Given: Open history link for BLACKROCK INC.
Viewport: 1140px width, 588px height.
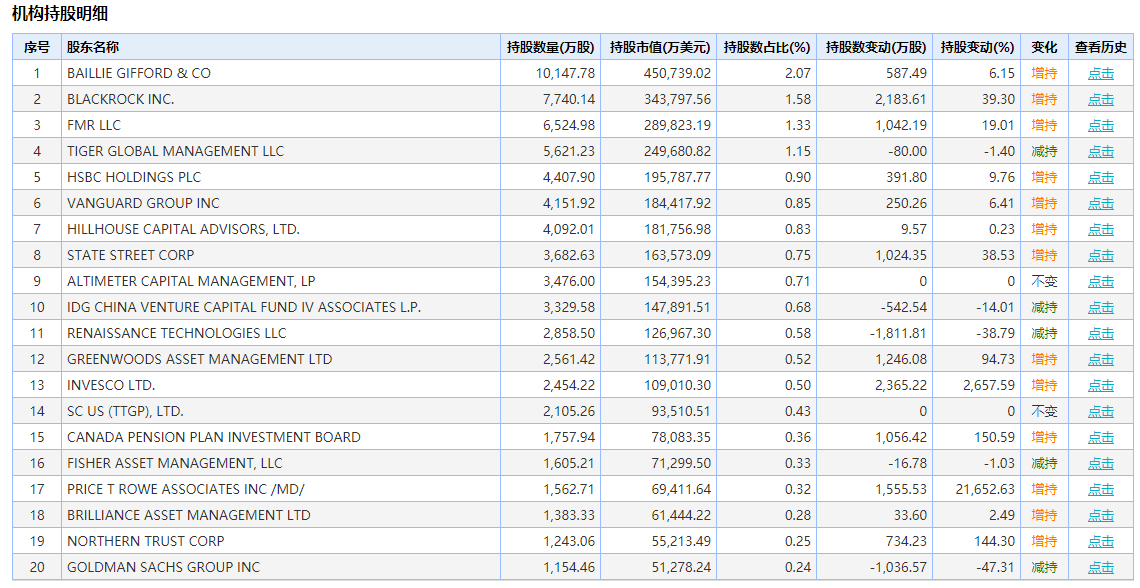Looking at the screenshot, I should coord(1100,100).
